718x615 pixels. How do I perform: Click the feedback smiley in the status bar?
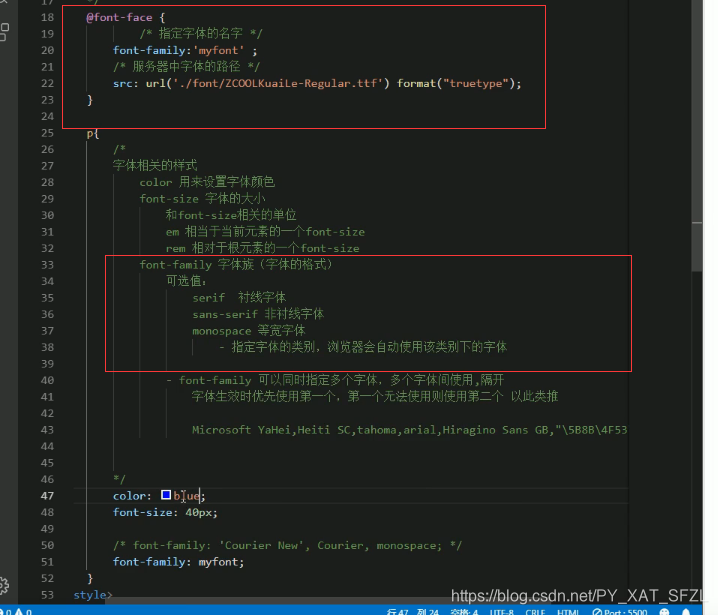[664, 612]
